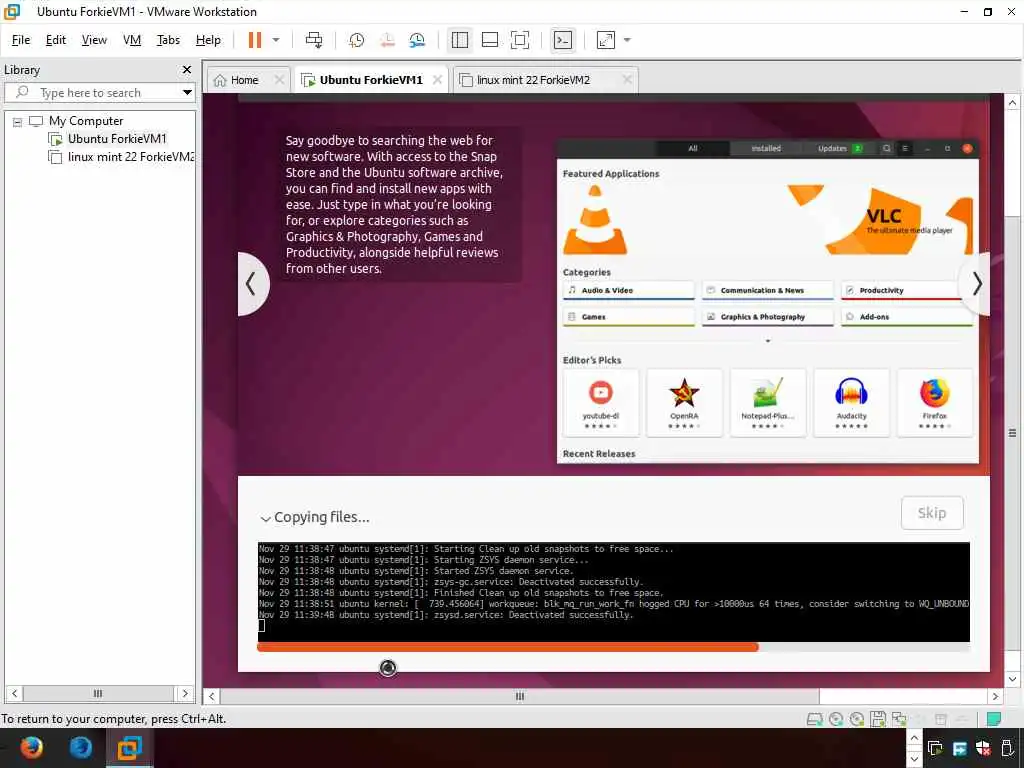Open the VM menu
1024x768 pixels.
tap(132, 40)
